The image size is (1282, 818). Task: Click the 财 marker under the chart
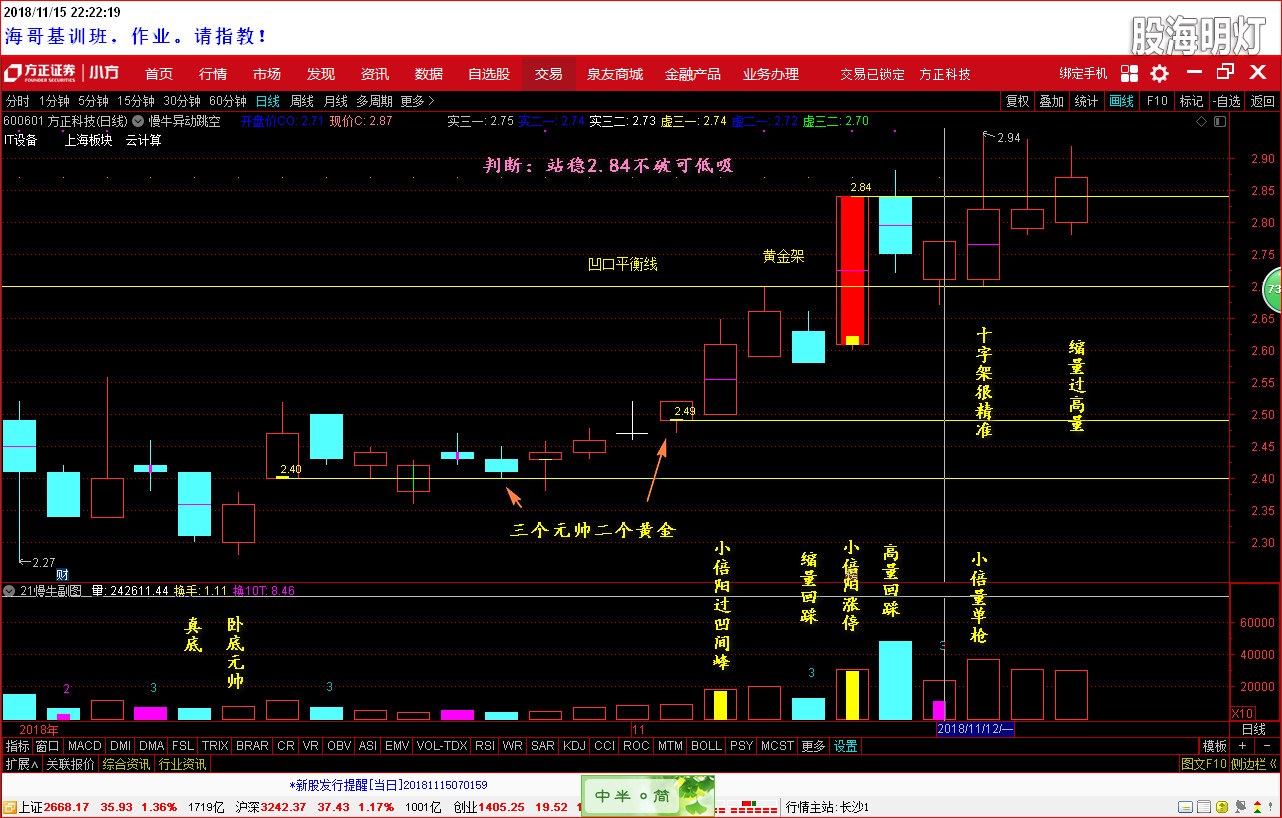pos(62,574)
